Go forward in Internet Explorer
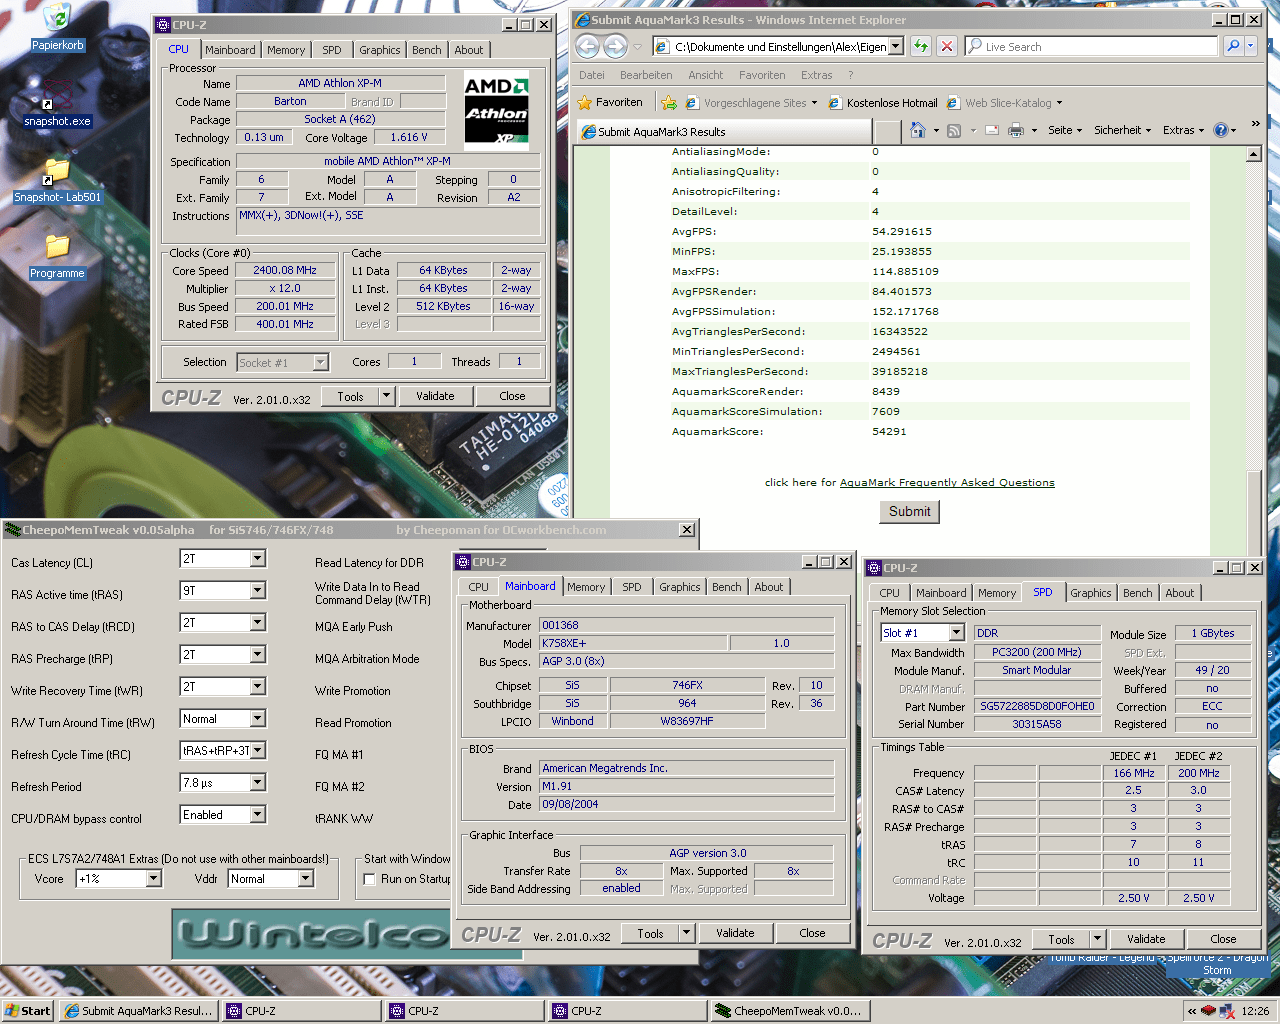The width and height of the screenshot is (1280, 1024). click(615, 46)
